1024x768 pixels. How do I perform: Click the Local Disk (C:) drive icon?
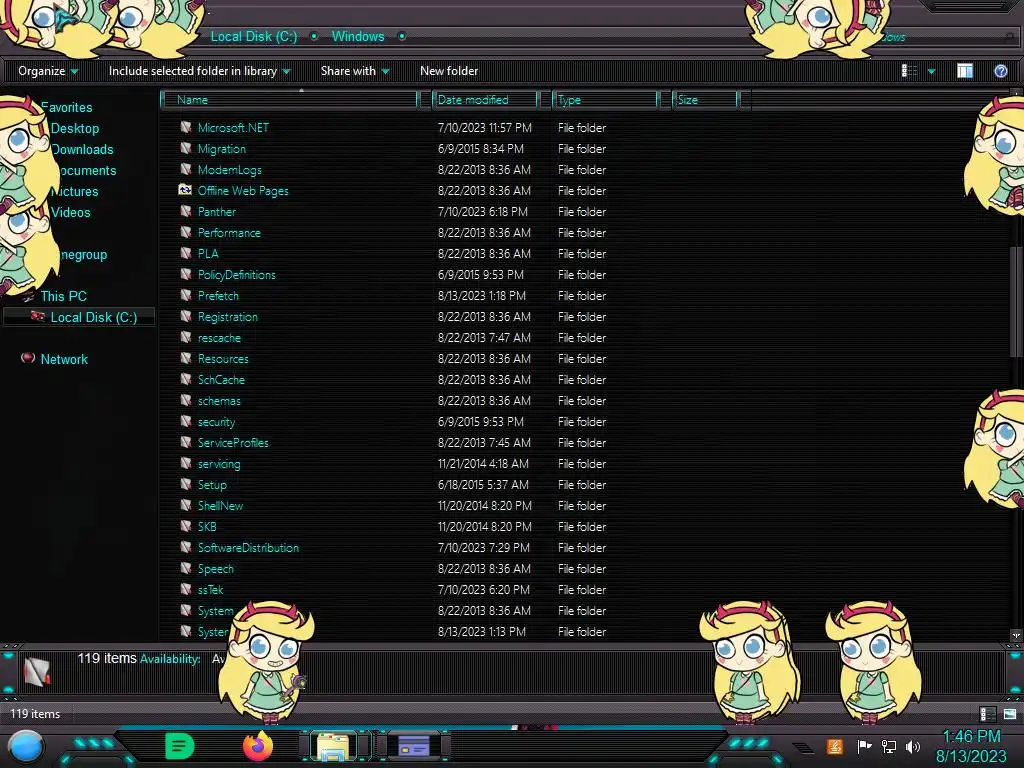pyautogui.click(x=38, y=317)
